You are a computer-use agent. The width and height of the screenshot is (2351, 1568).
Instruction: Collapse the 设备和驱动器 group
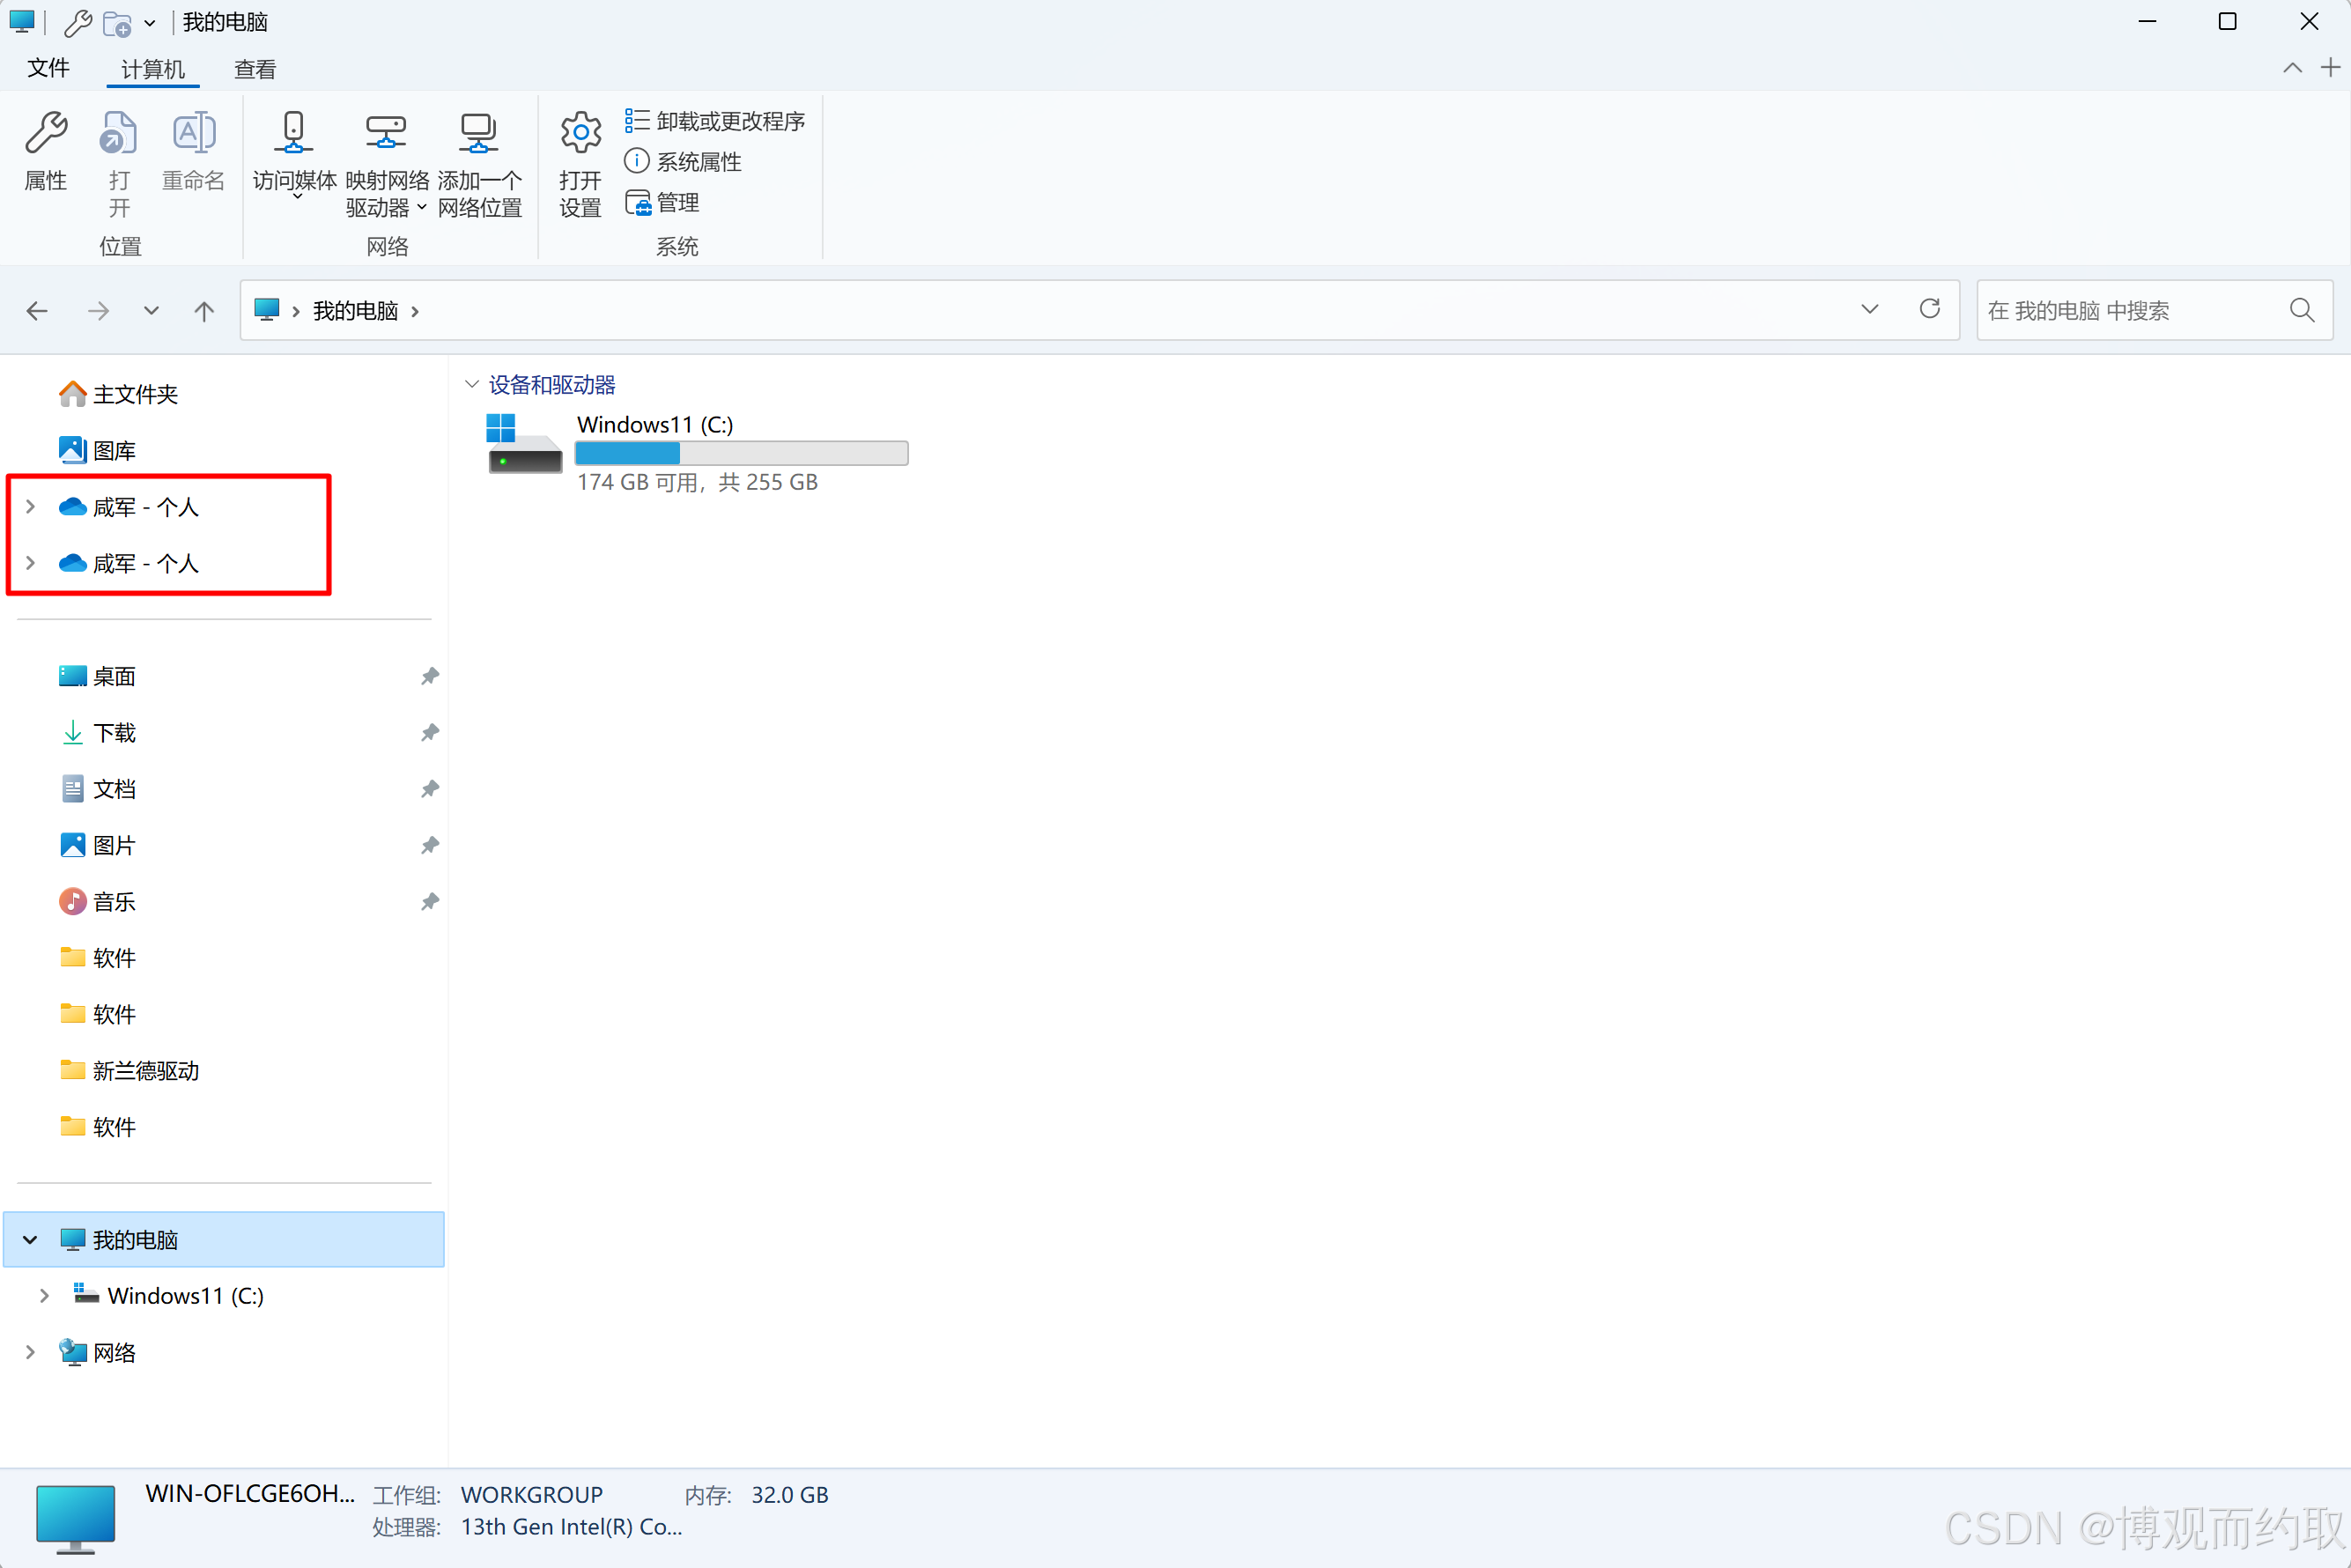click(x=472, y=384)
